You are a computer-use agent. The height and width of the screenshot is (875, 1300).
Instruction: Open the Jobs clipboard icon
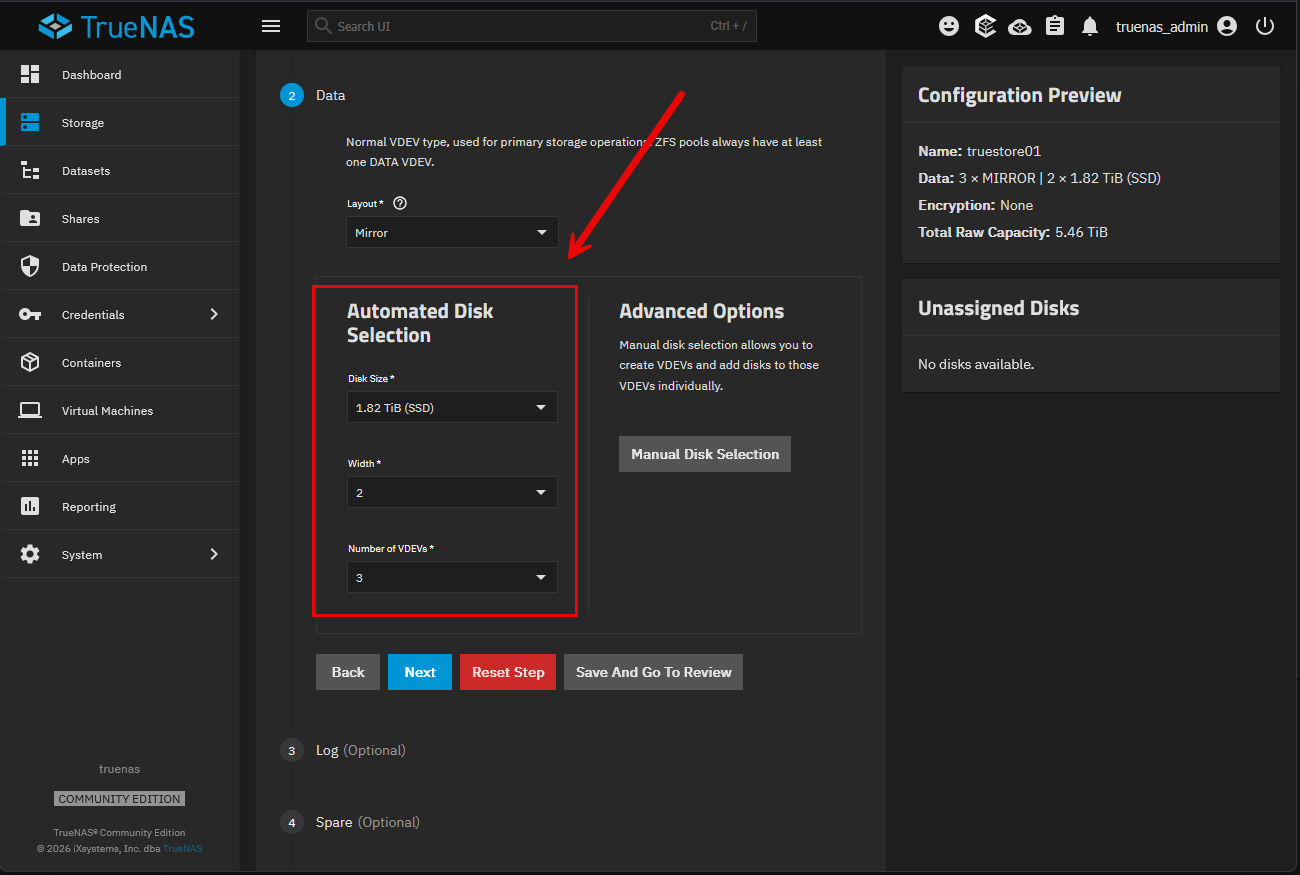tap(1055, 26)
